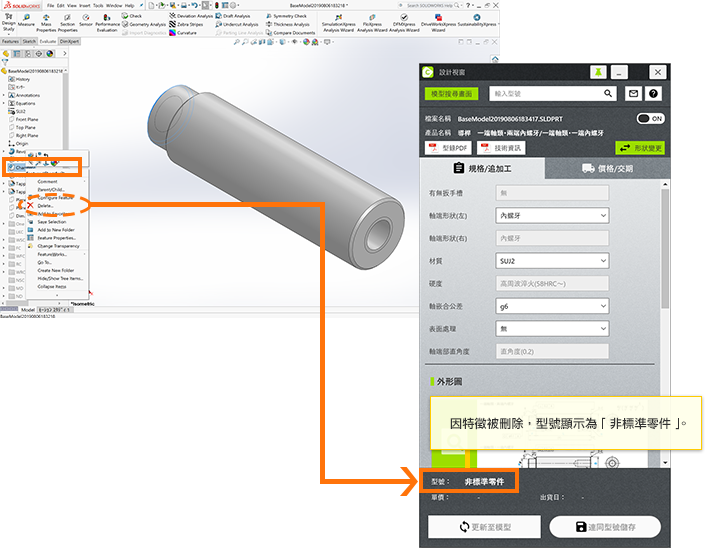Click the Measure tool icon

coord(26,20)
